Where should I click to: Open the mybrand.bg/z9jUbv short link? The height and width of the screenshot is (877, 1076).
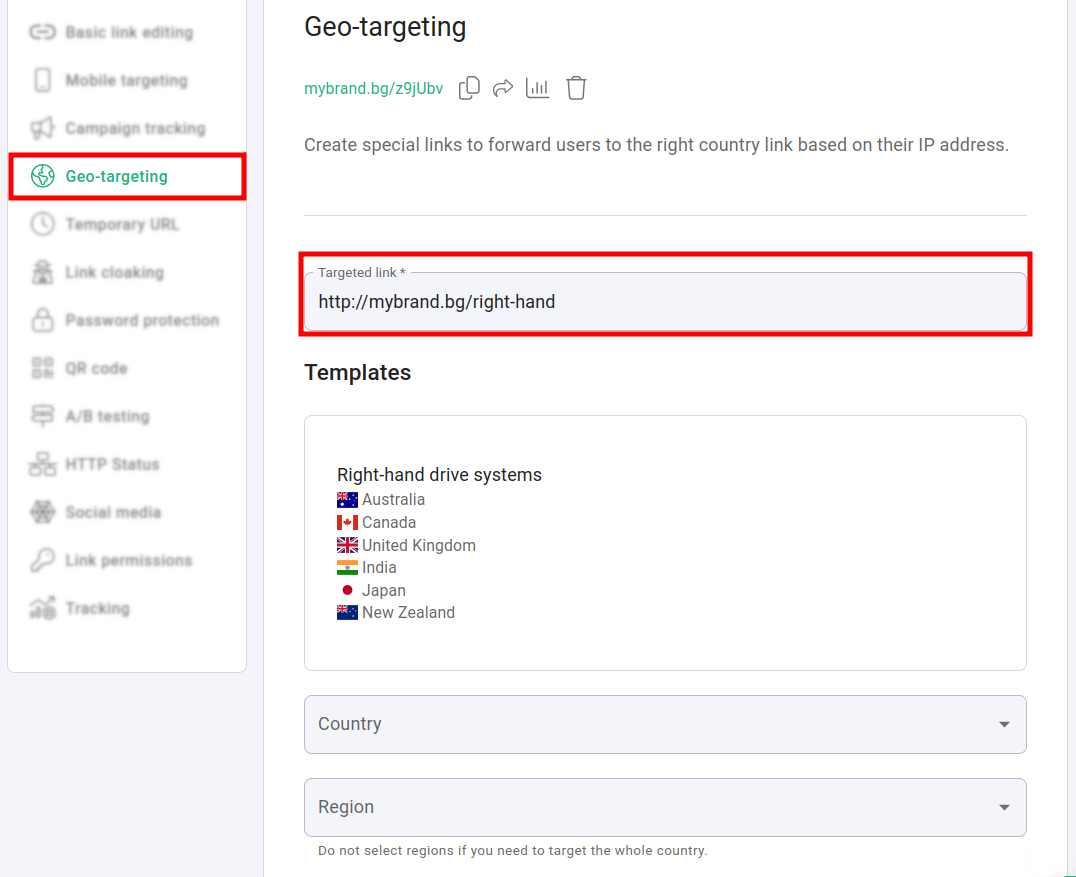tap(373, 88)
